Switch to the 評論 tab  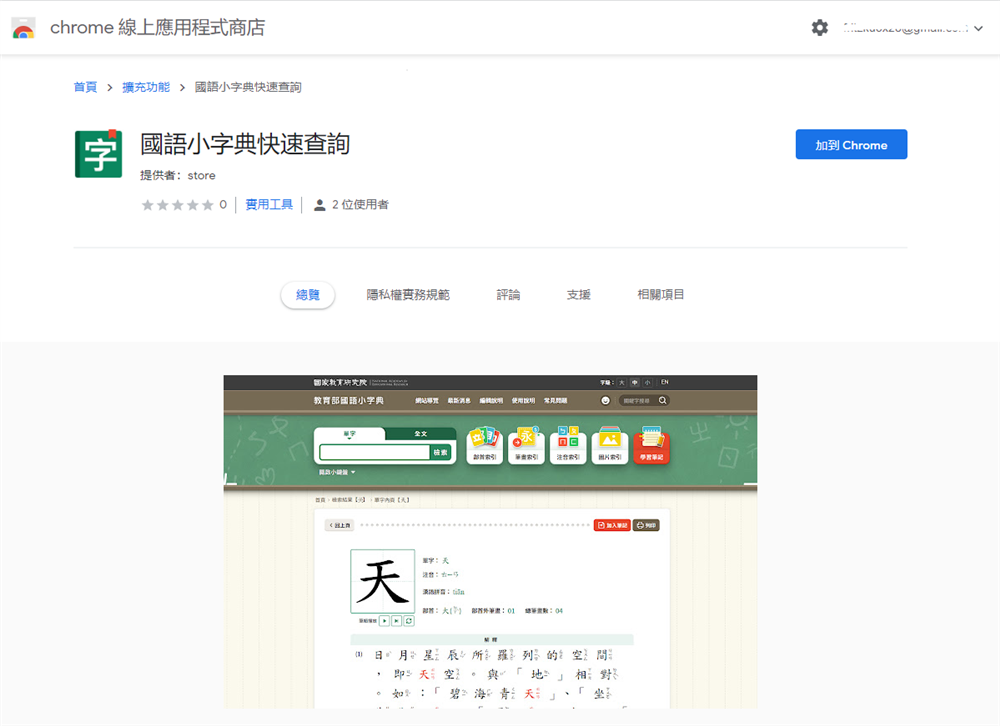pos(508,294)
